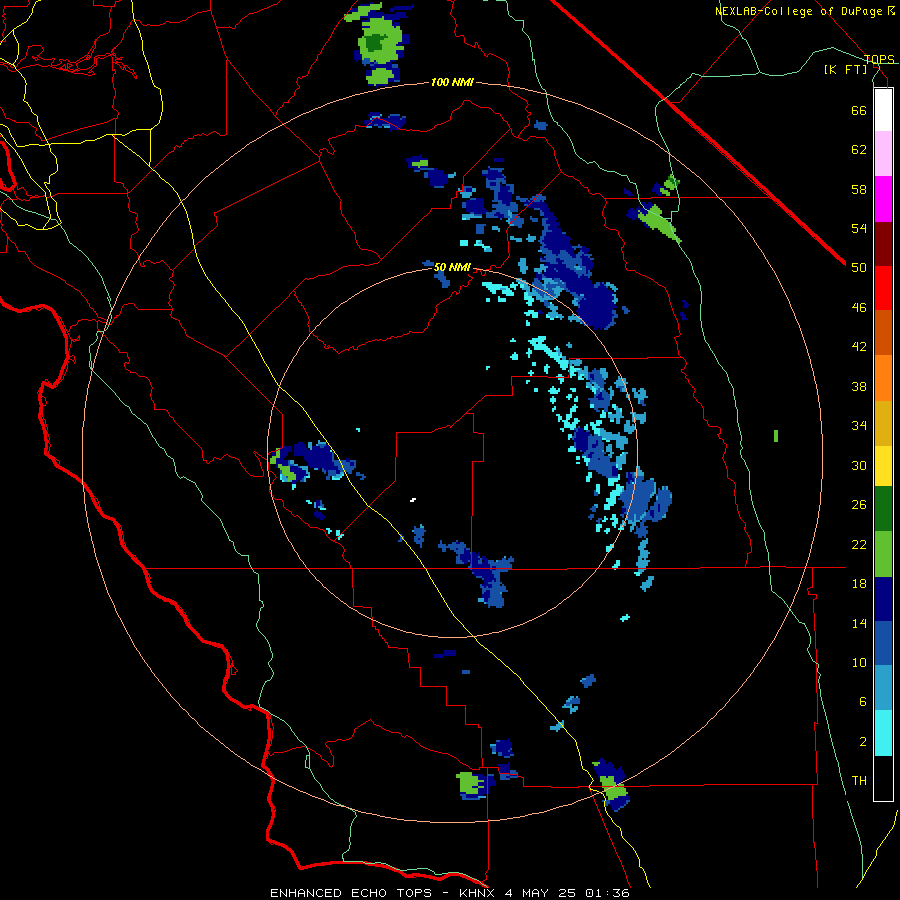Click the yellow swatch between 34 and 30
Screen dimensions: 900x900
[x=883, y=465]
